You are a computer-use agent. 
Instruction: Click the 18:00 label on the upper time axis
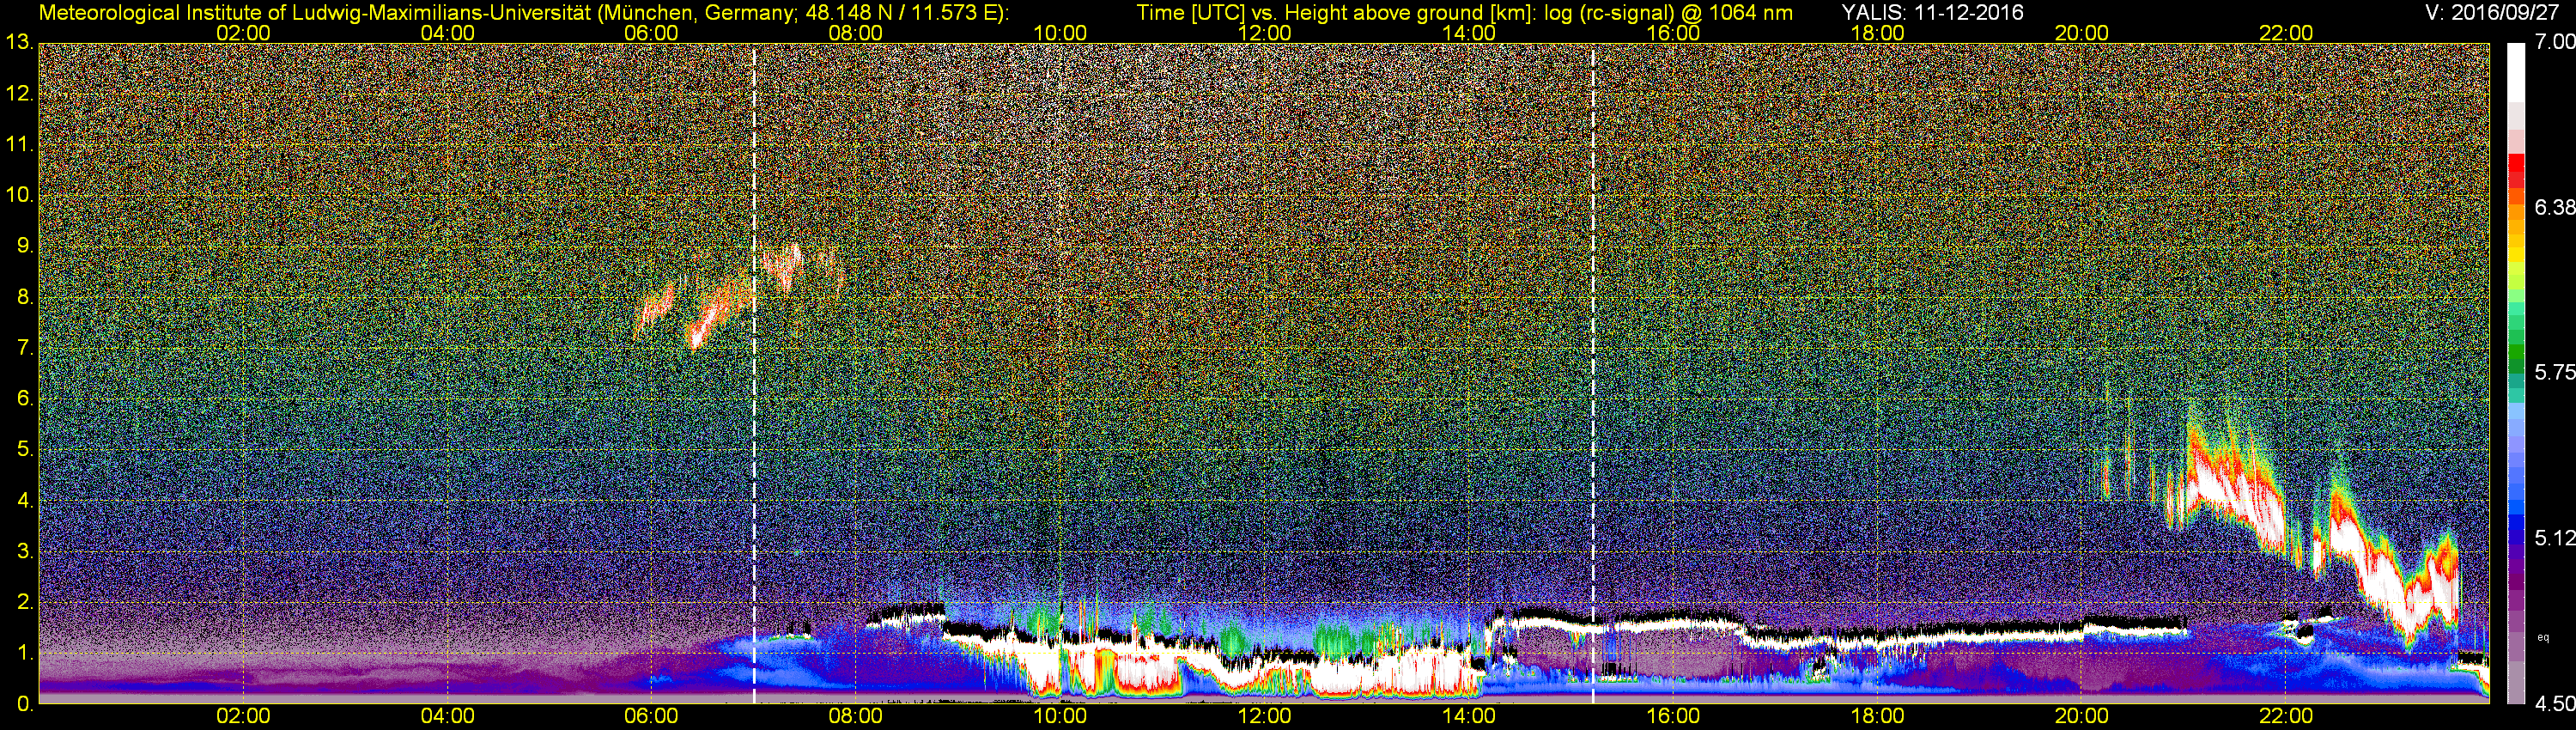[1877, 33]
